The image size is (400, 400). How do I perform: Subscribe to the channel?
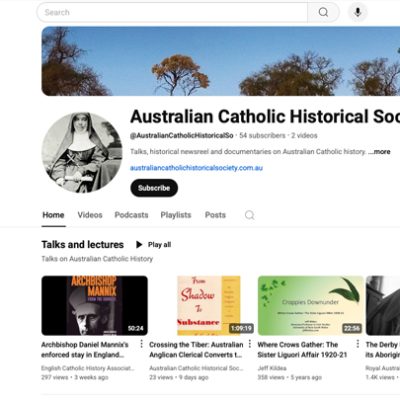[x=154, y=188]
